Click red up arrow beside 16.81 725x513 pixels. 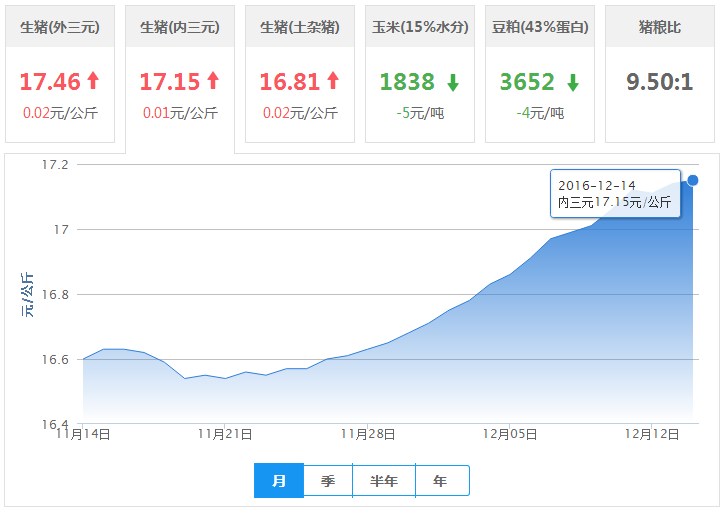tap(332, 82)
